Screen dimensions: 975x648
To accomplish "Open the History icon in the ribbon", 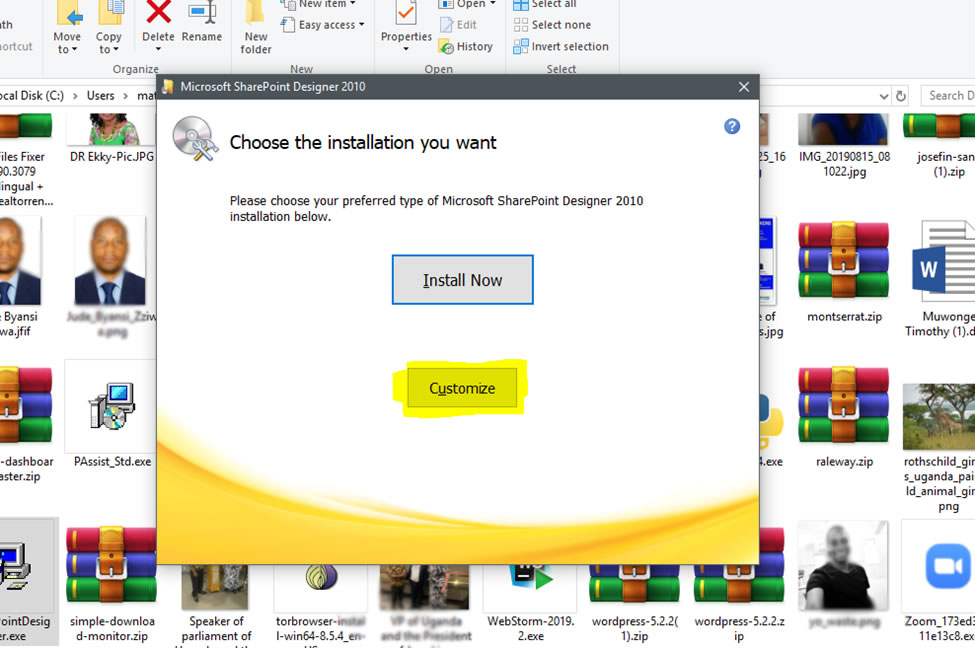I will coord(467,46).
